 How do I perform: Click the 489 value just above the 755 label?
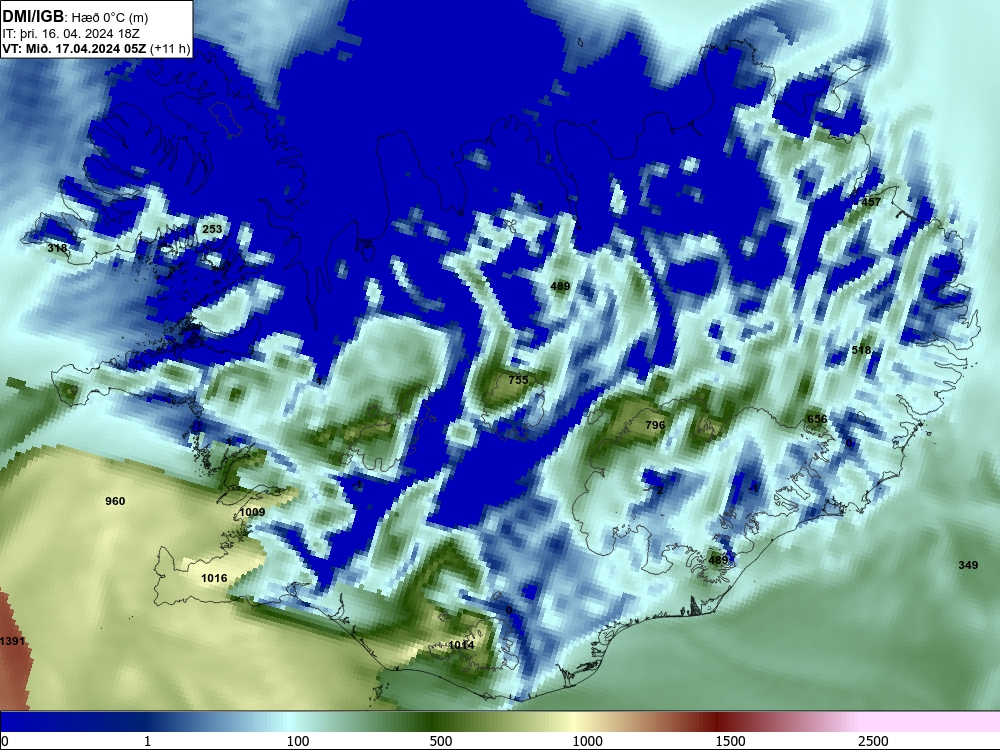coord(560,286)
